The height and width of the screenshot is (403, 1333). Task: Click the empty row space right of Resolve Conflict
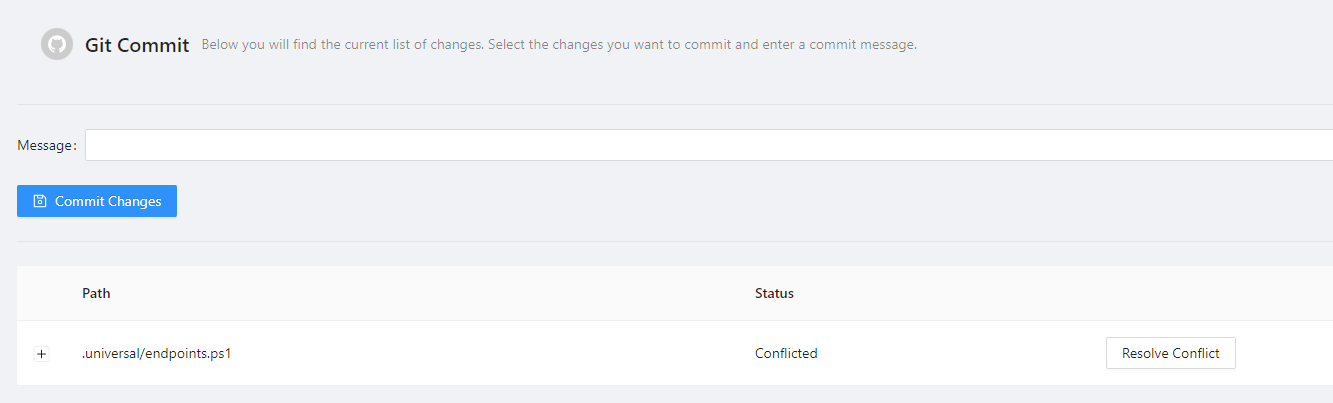coord(1285,353)
